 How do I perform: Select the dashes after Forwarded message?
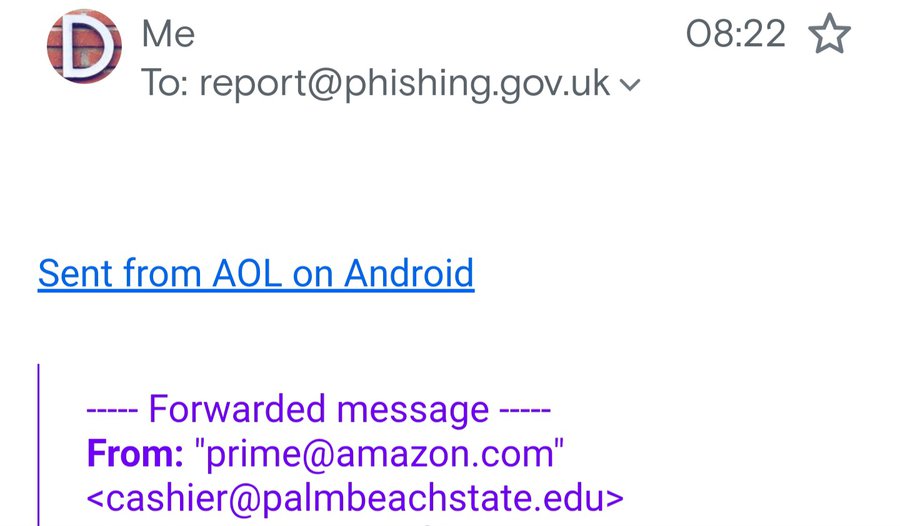pos(525,411)
